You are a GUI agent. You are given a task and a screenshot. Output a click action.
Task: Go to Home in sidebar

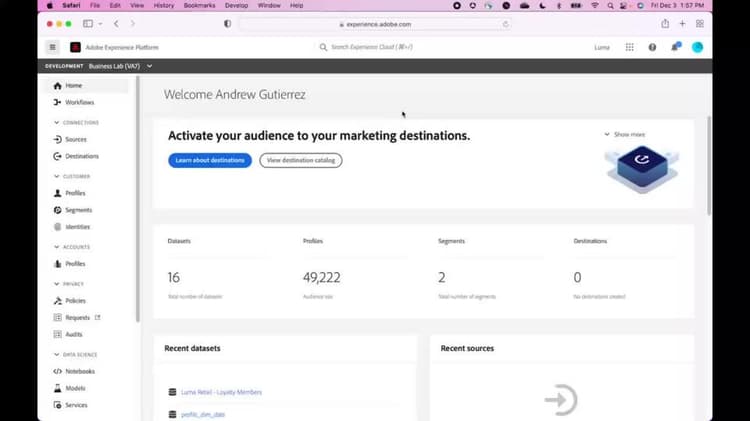(x=87, y=86)
